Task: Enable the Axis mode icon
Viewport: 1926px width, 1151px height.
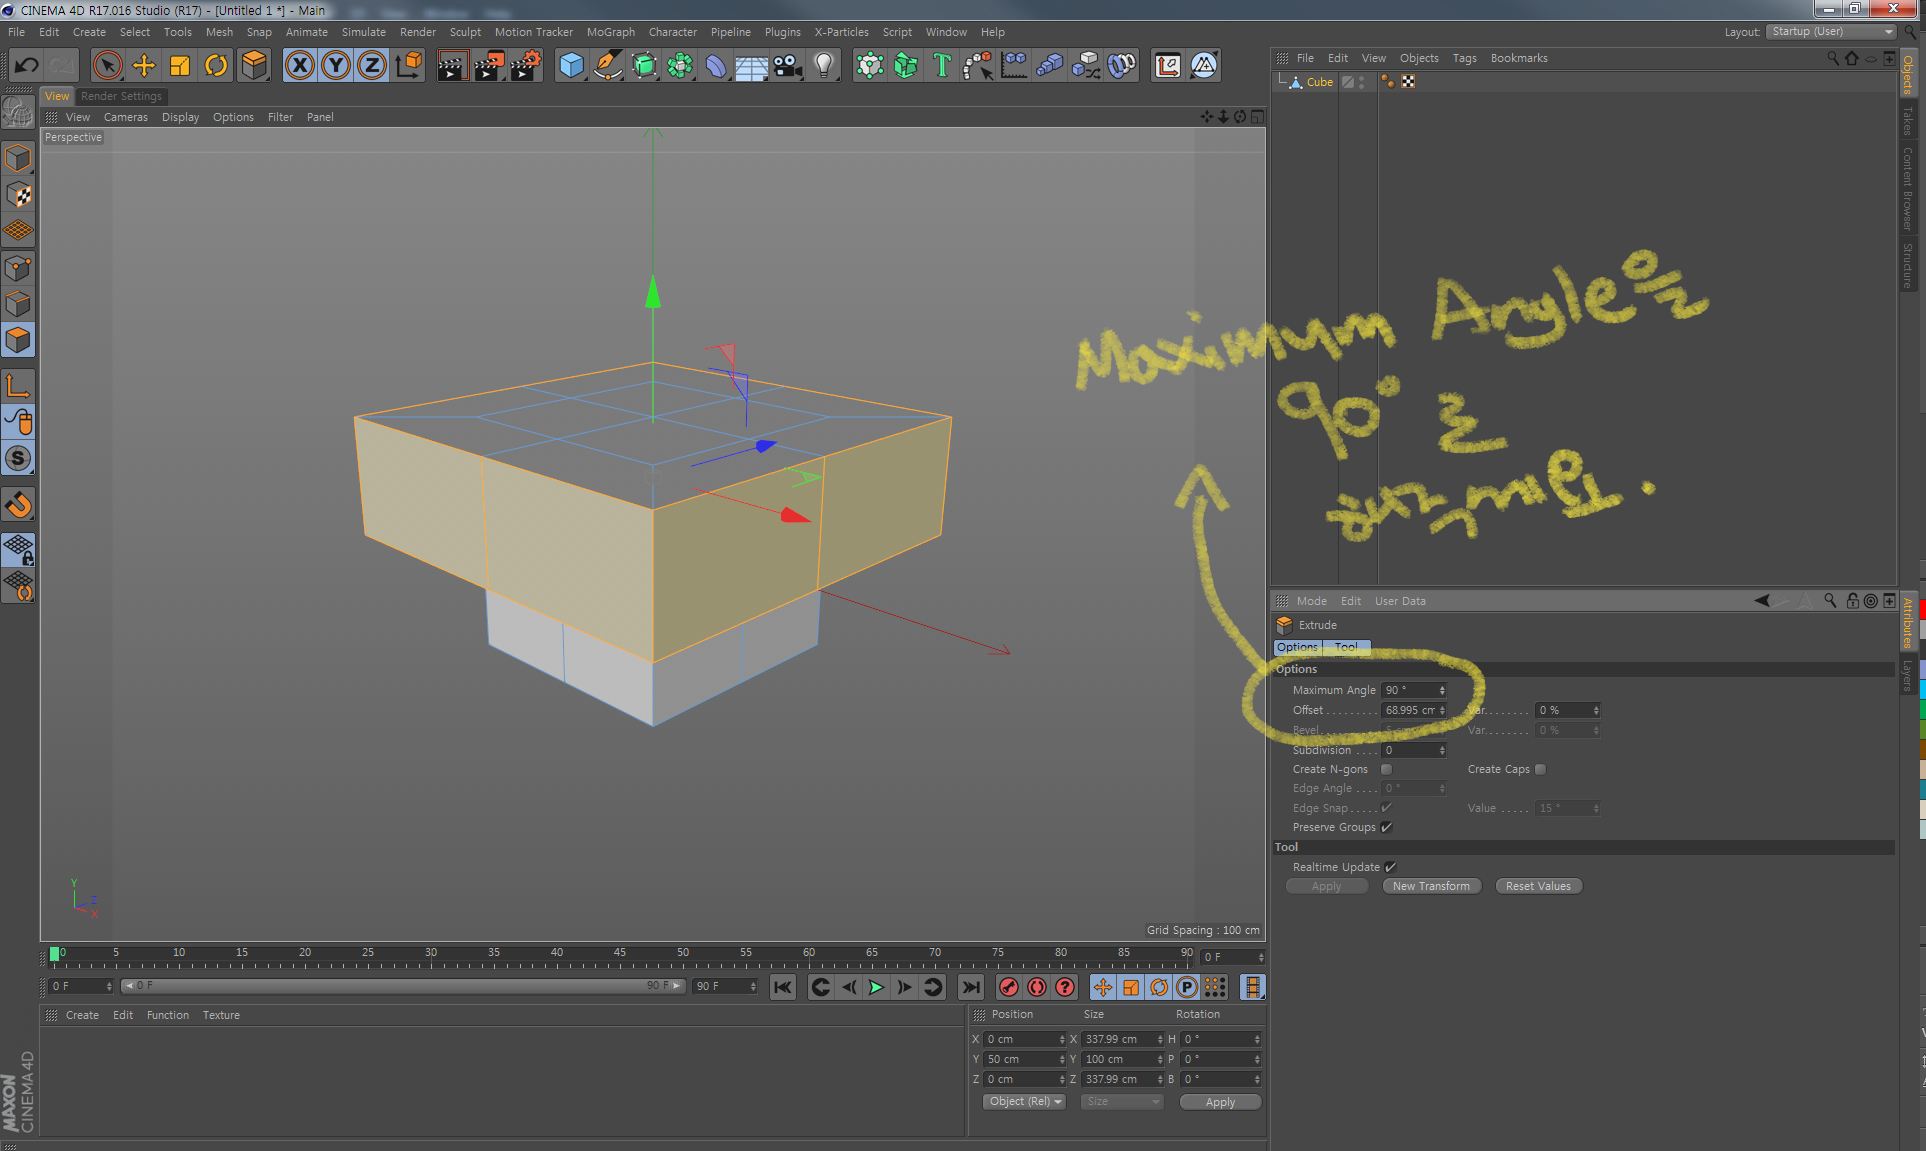Action: click(x=18, y=386)
